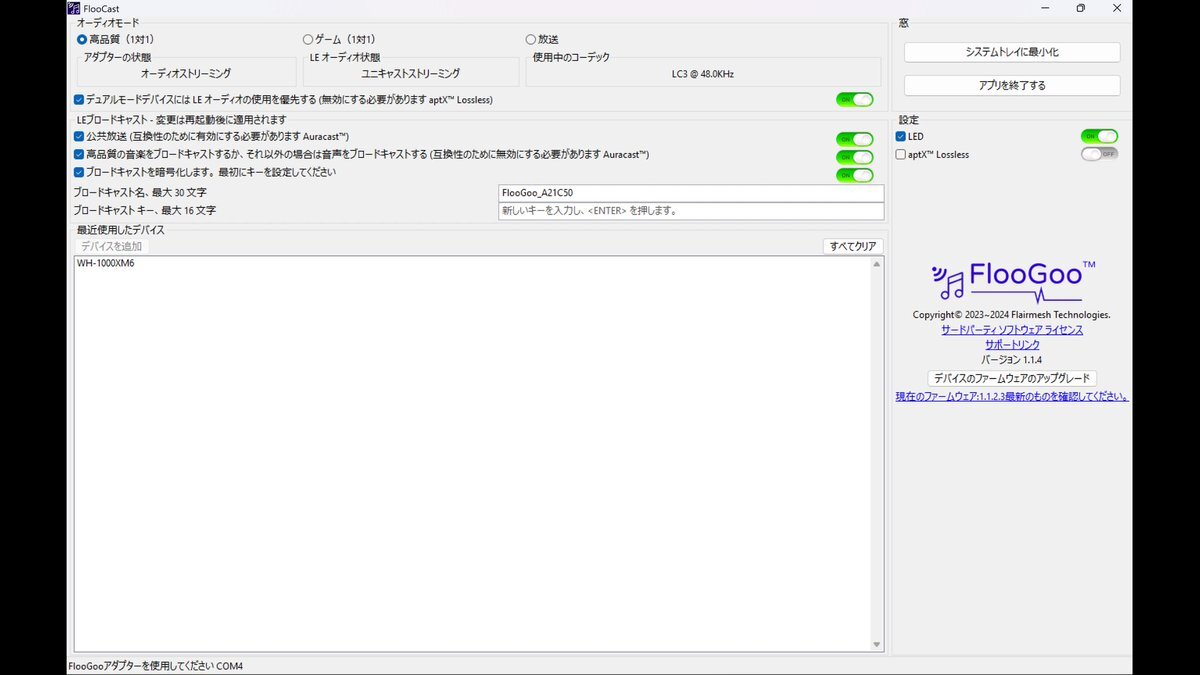This screenshot has height=675, width=1200.
Task: Click the FlooGoo logo
Action: [1012, 280]
